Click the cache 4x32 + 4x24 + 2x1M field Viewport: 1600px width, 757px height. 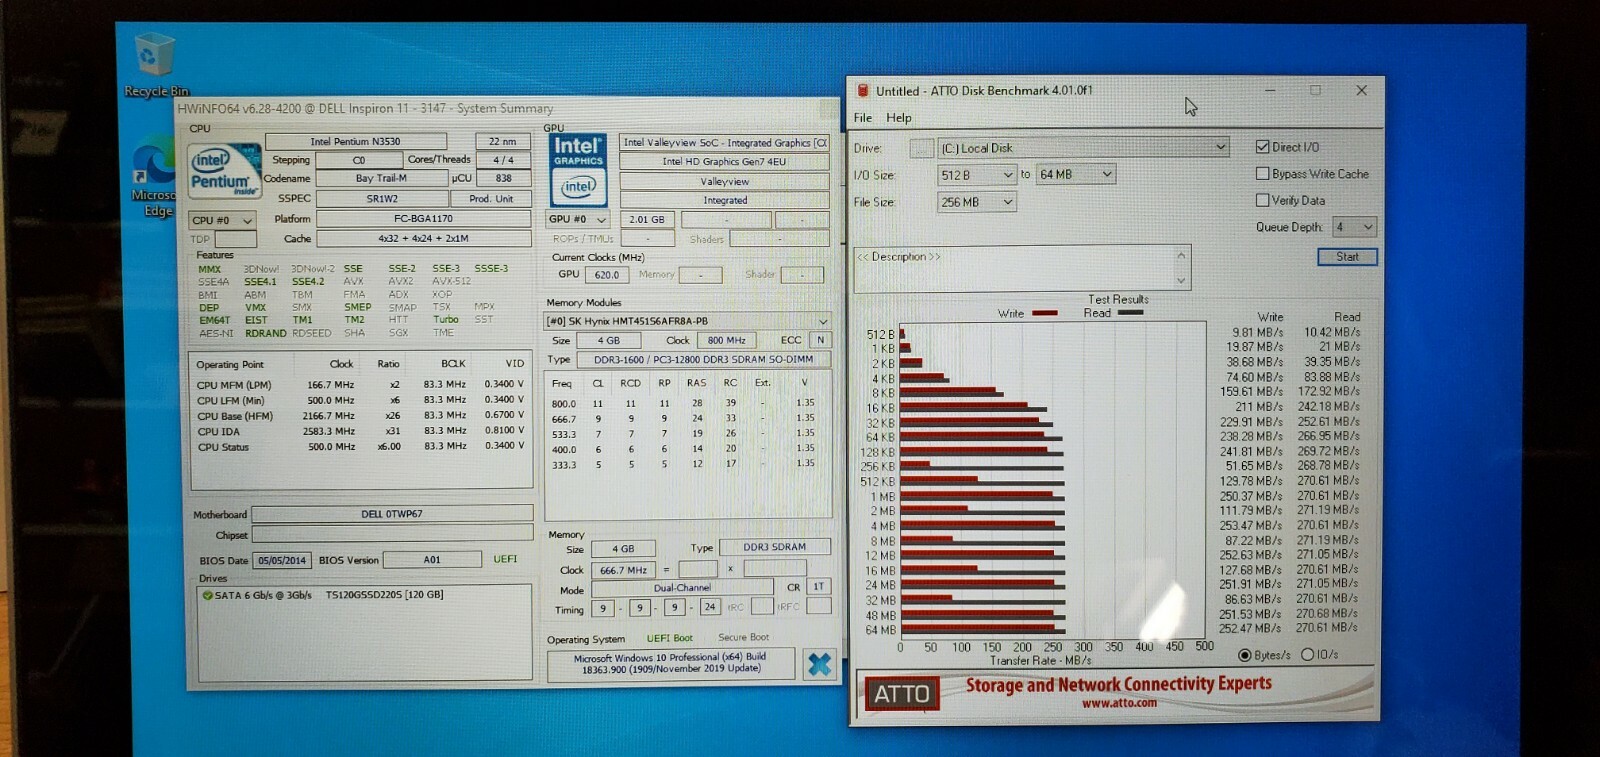point(423,239)
